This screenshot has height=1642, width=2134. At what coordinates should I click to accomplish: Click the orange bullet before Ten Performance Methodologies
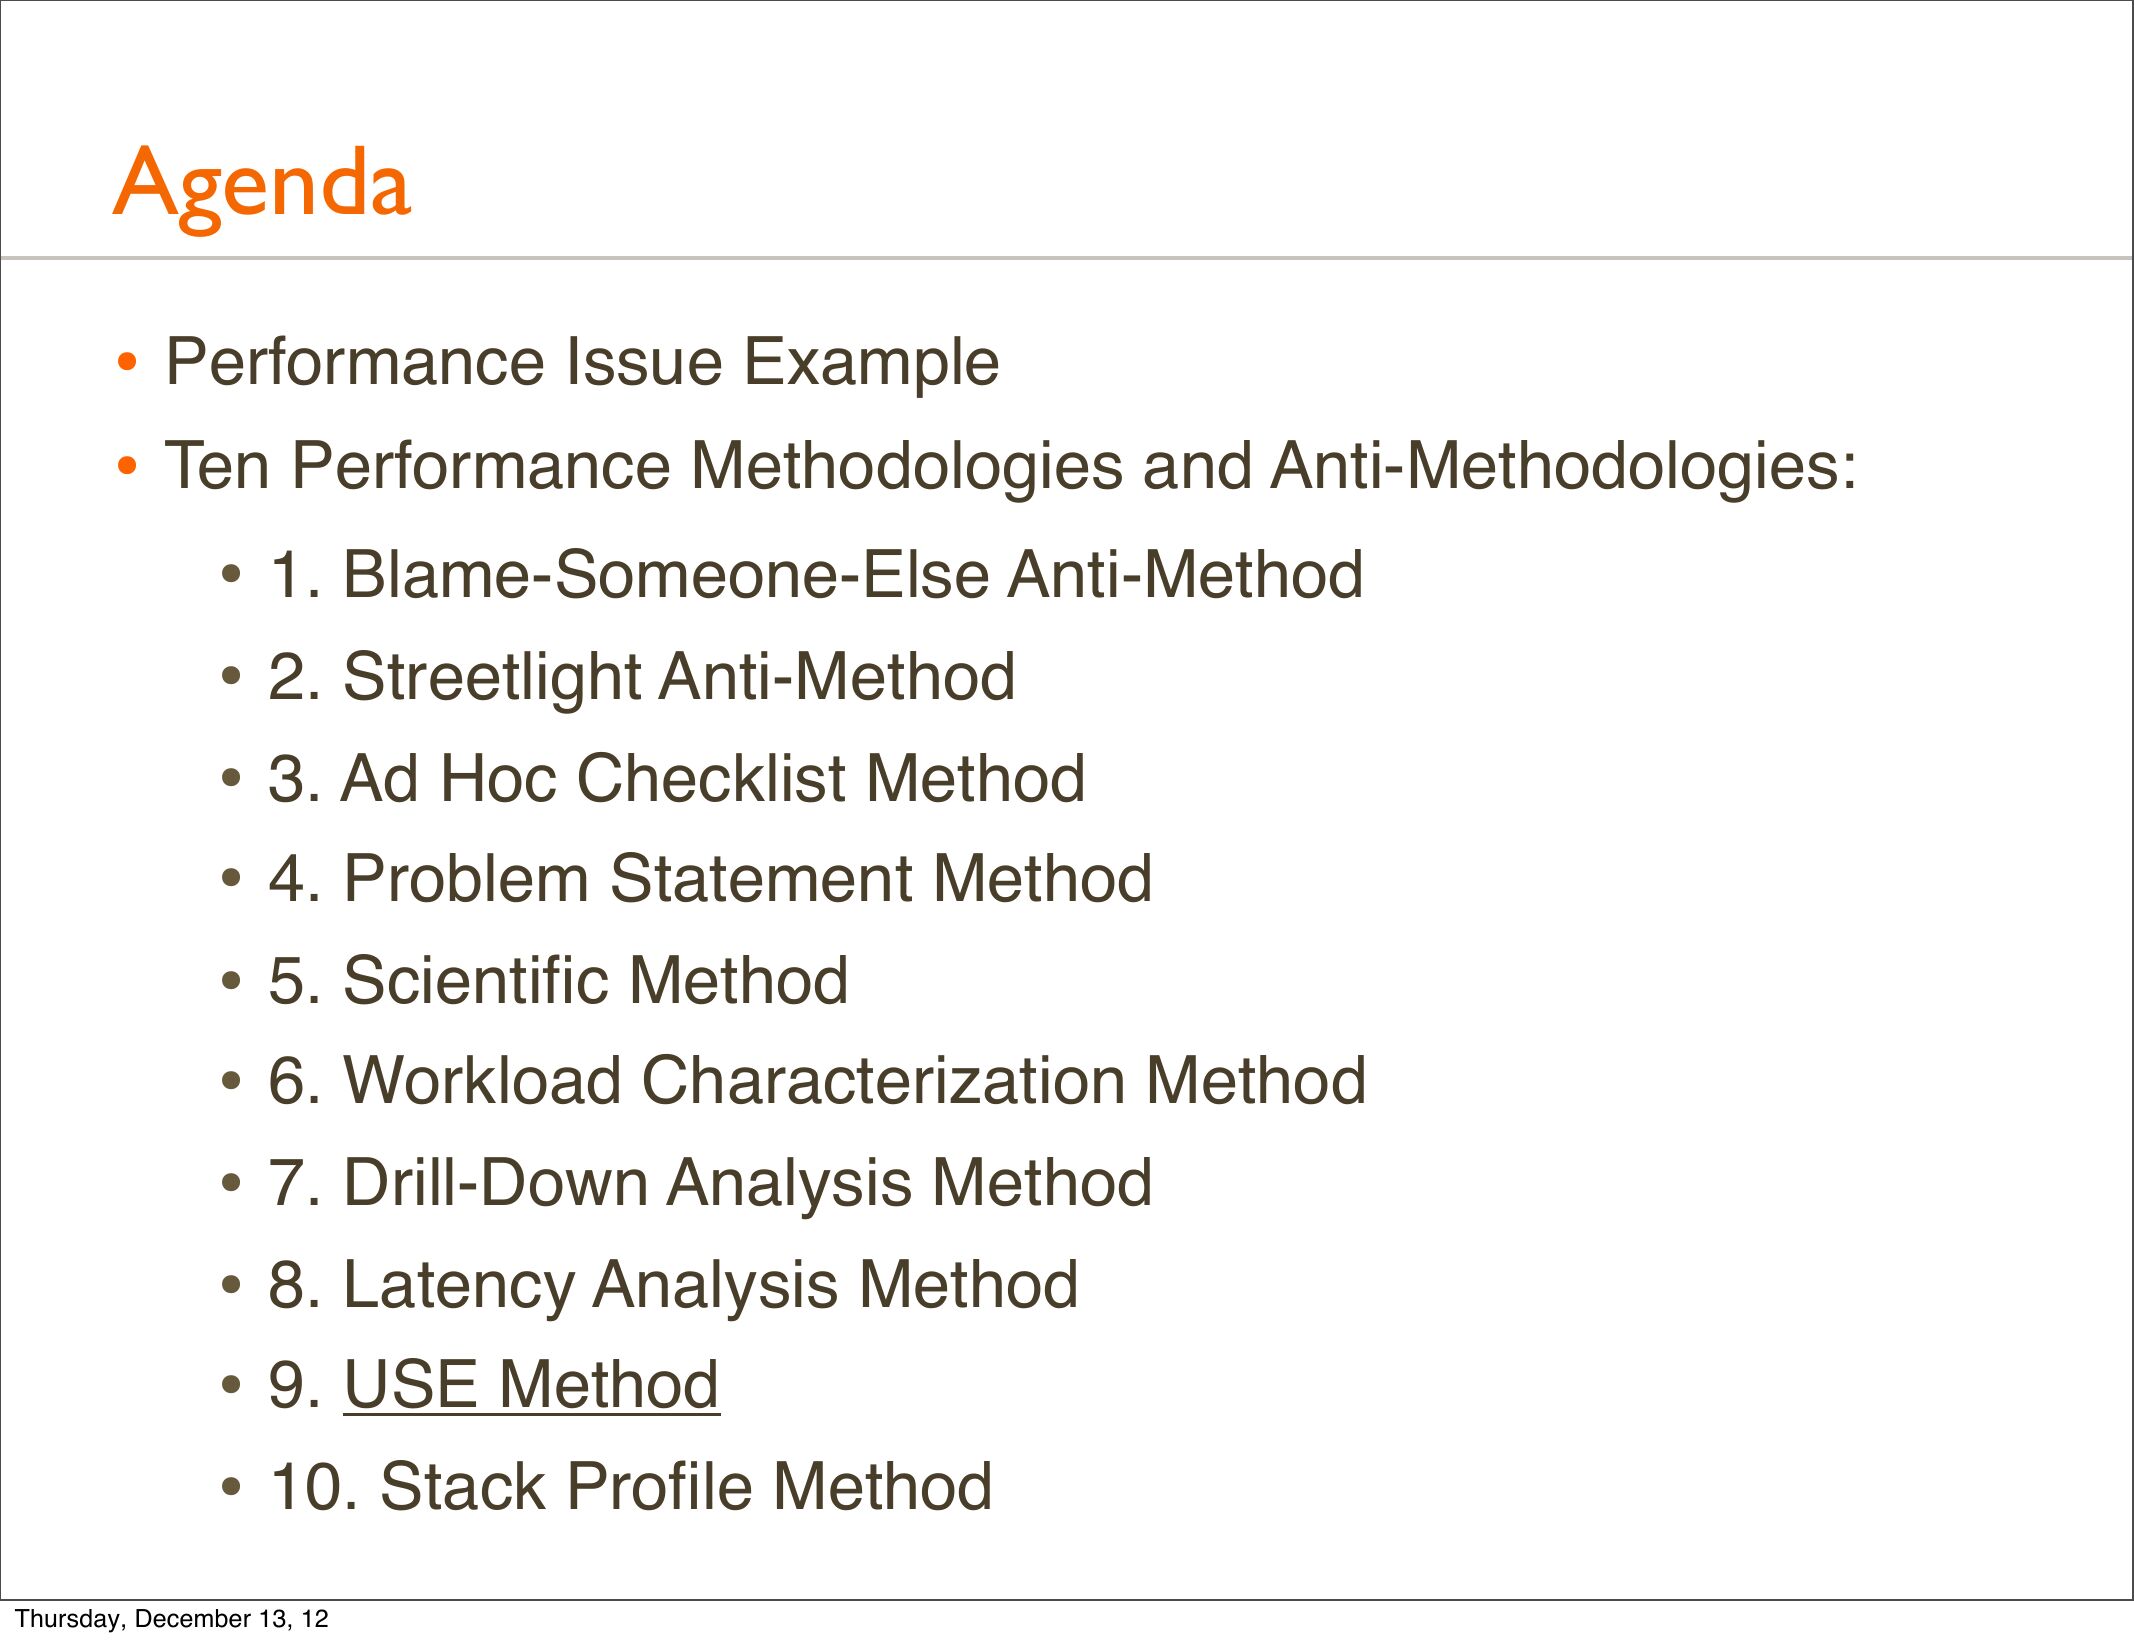click(126, 466)
